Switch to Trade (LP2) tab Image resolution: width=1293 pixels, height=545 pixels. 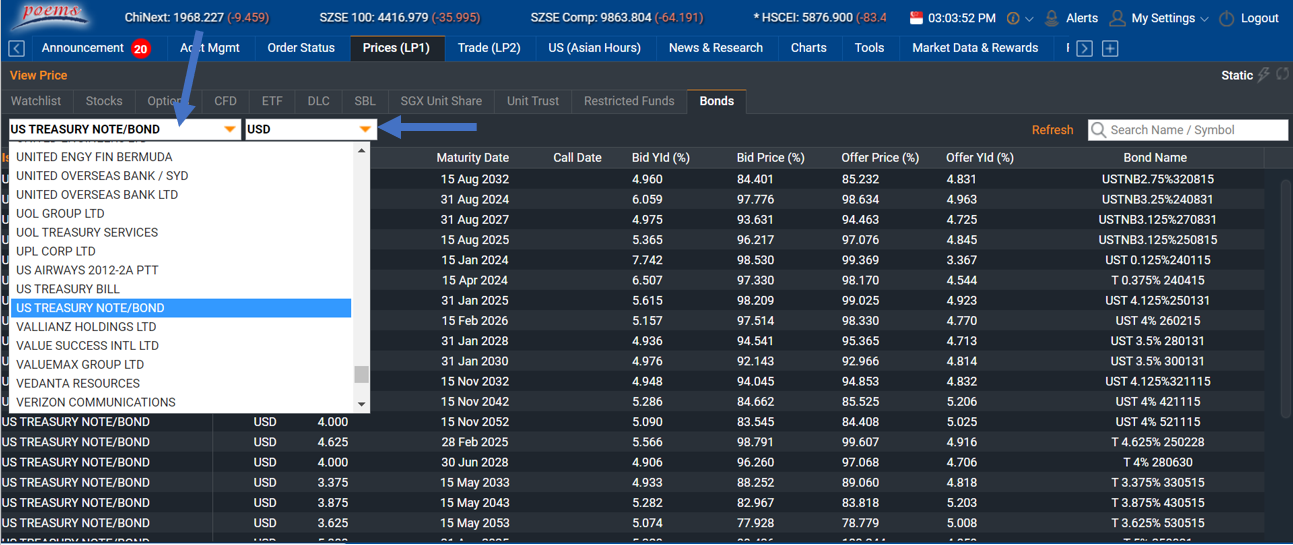pos(489,48)
